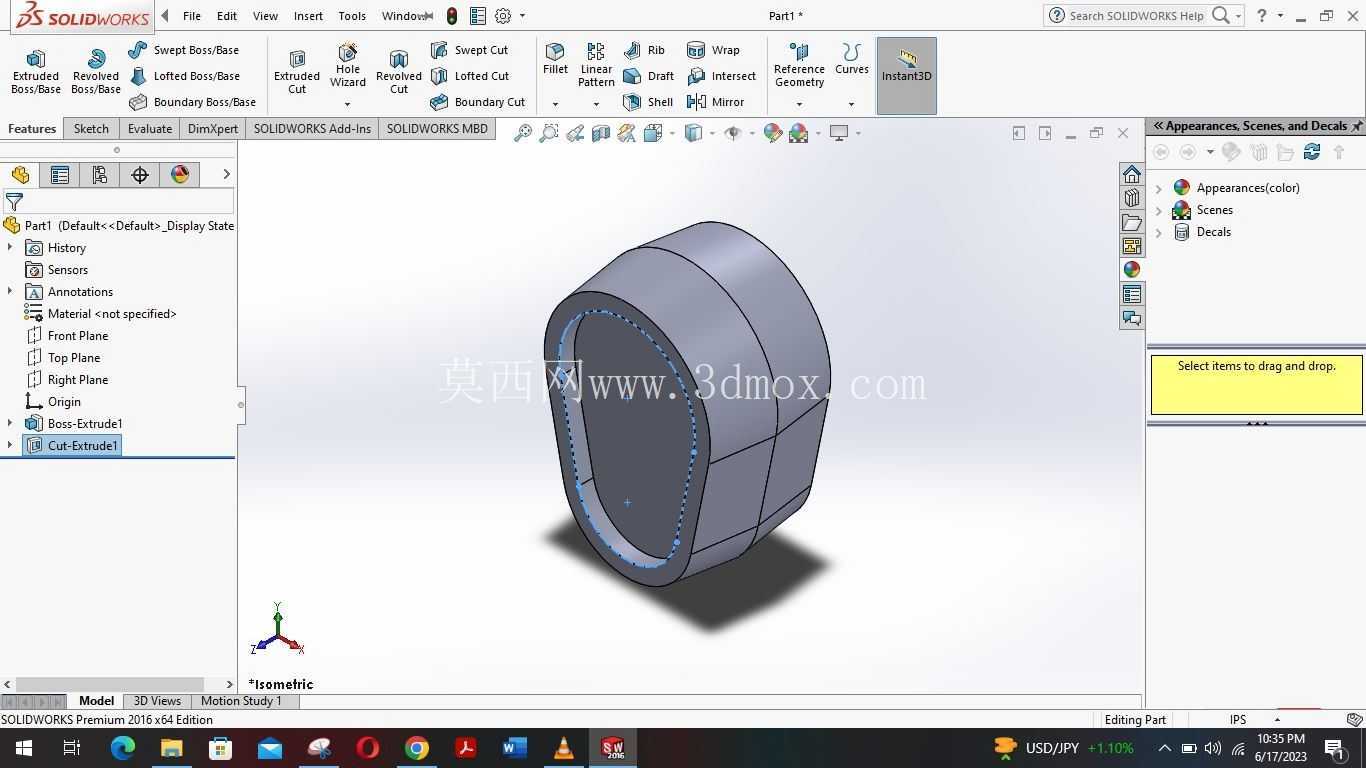Screen dimensions: 1366x768
Task: Use the Mirror tool
Action: click(715, 102)
